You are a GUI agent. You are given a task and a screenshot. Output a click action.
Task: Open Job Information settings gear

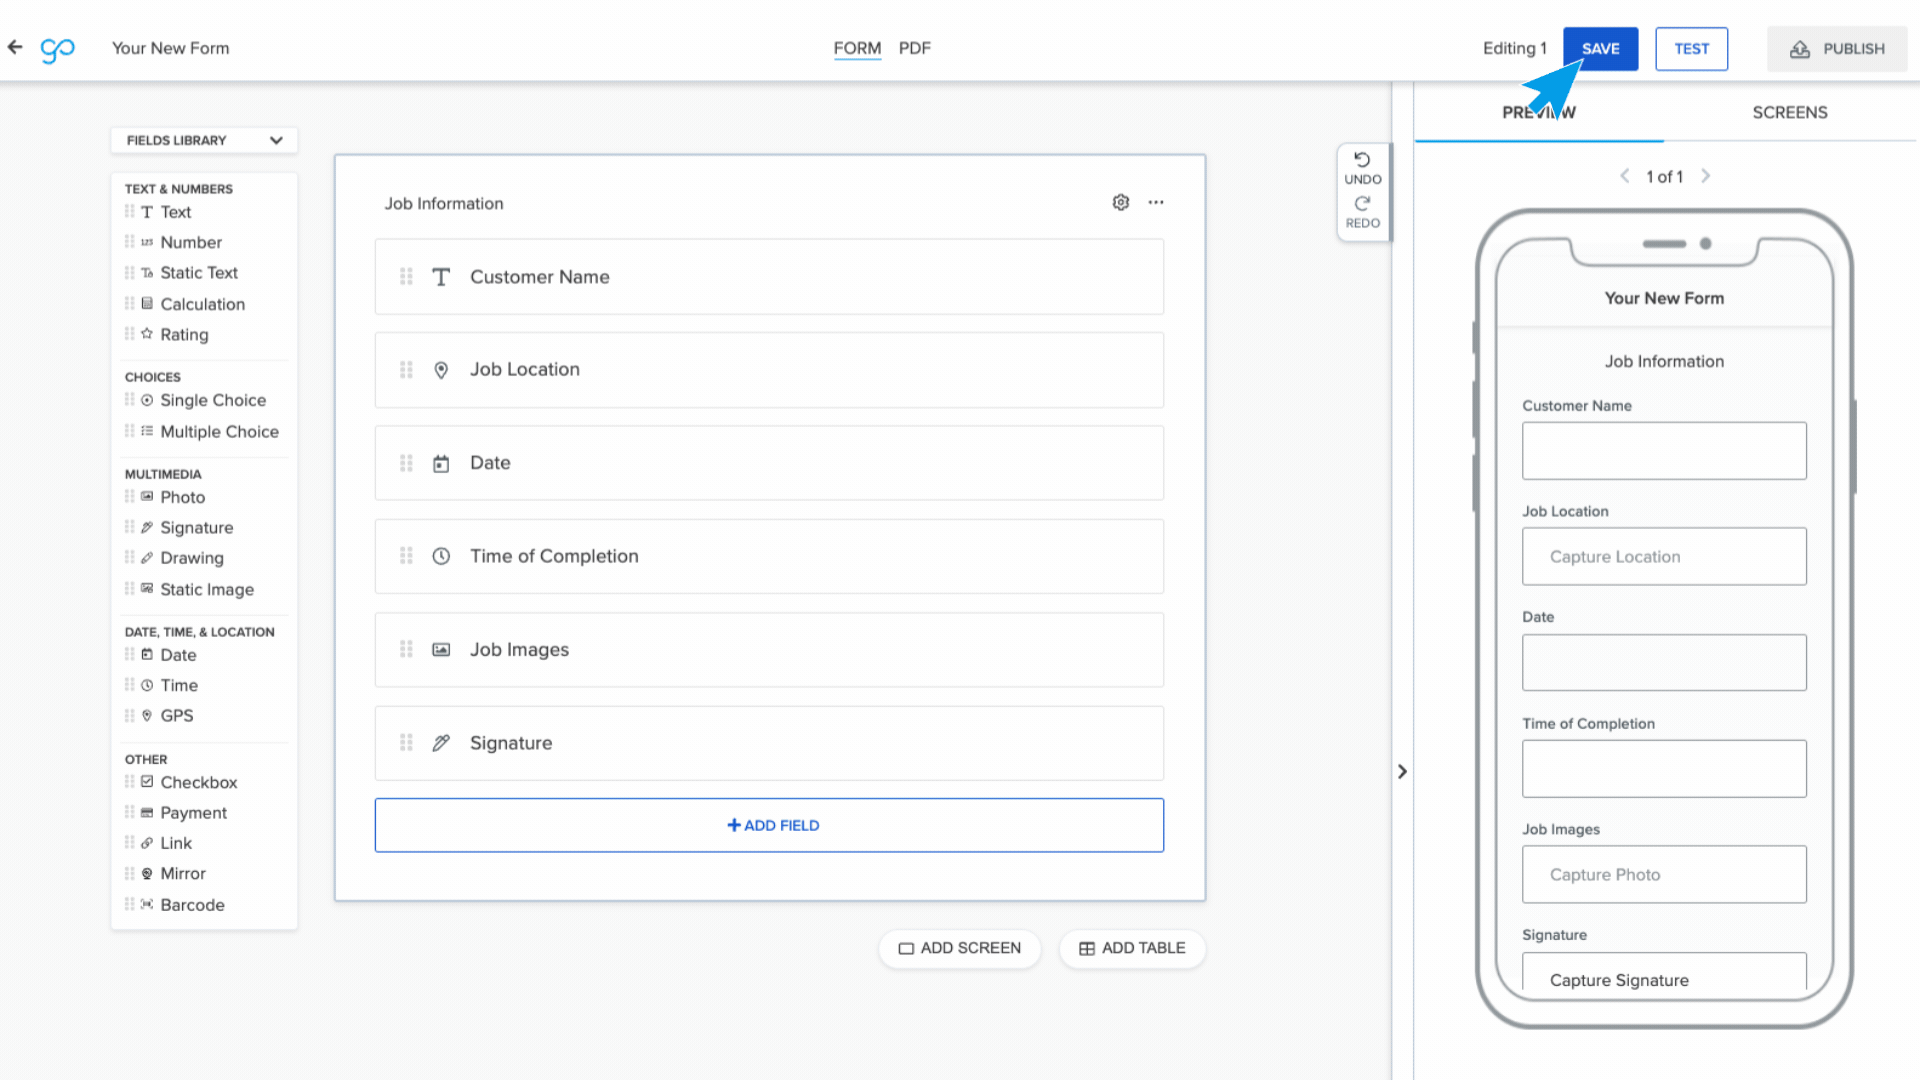click(1120, 202)
